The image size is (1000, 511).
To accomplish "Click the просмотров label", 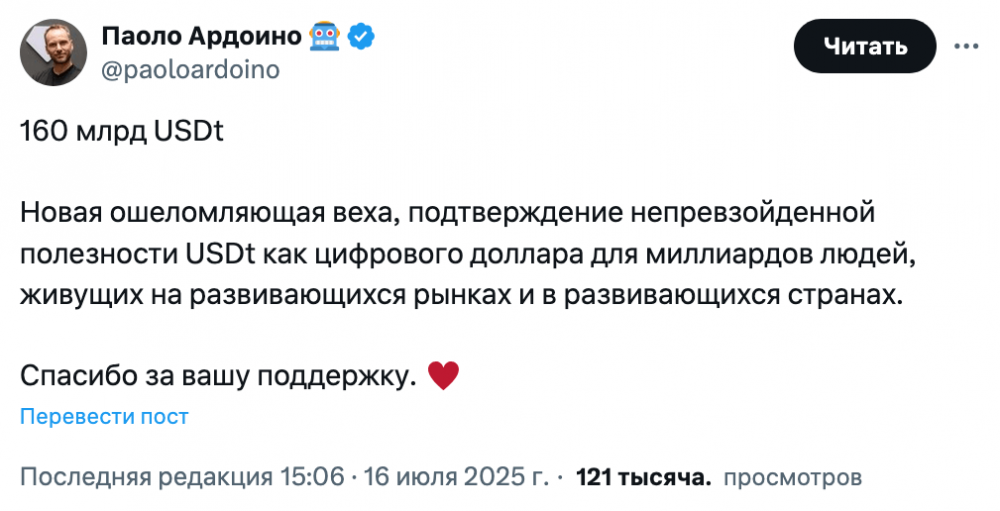I will click(793, 477).
